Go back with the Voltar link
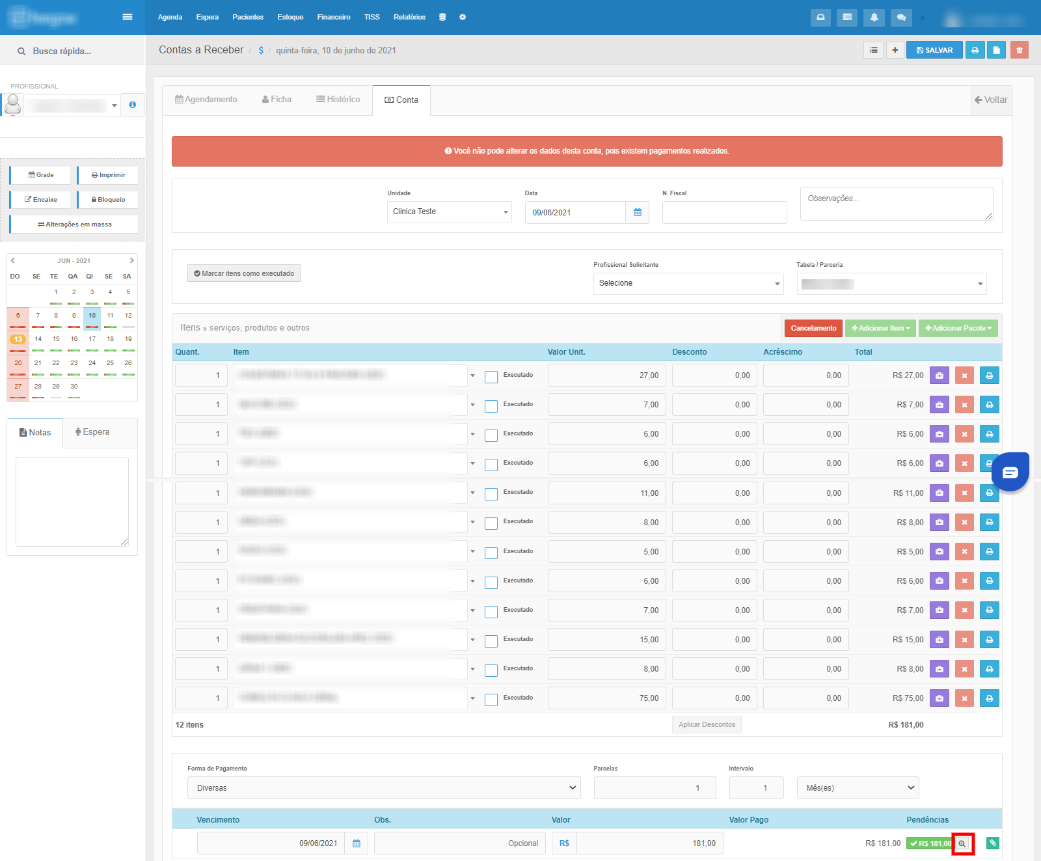 click(991, 100)
